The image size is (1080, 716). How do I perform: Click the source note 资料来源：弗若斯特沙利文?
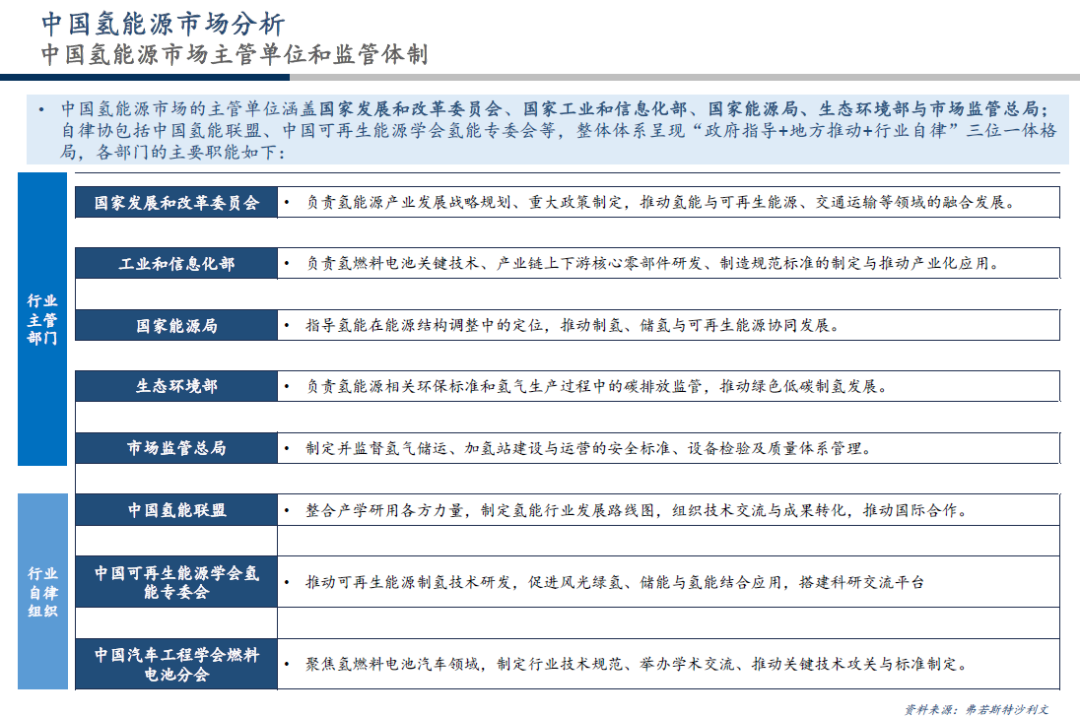(x=977, y=709)
